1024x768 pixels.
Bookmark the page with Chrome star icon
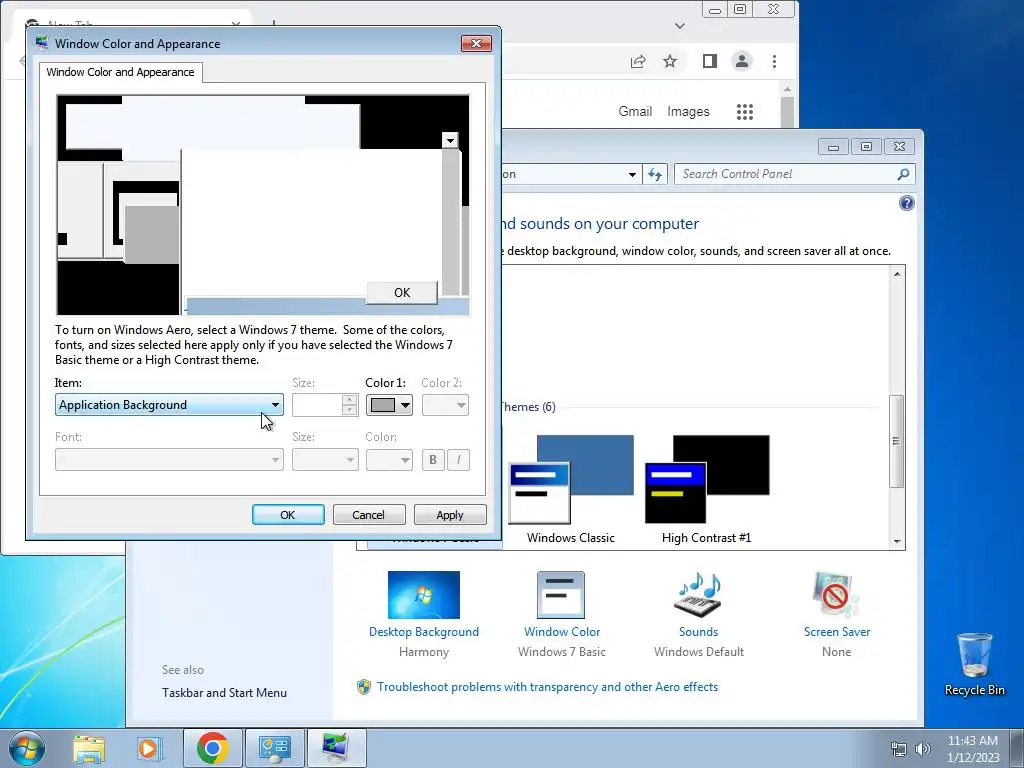point(670,61)
